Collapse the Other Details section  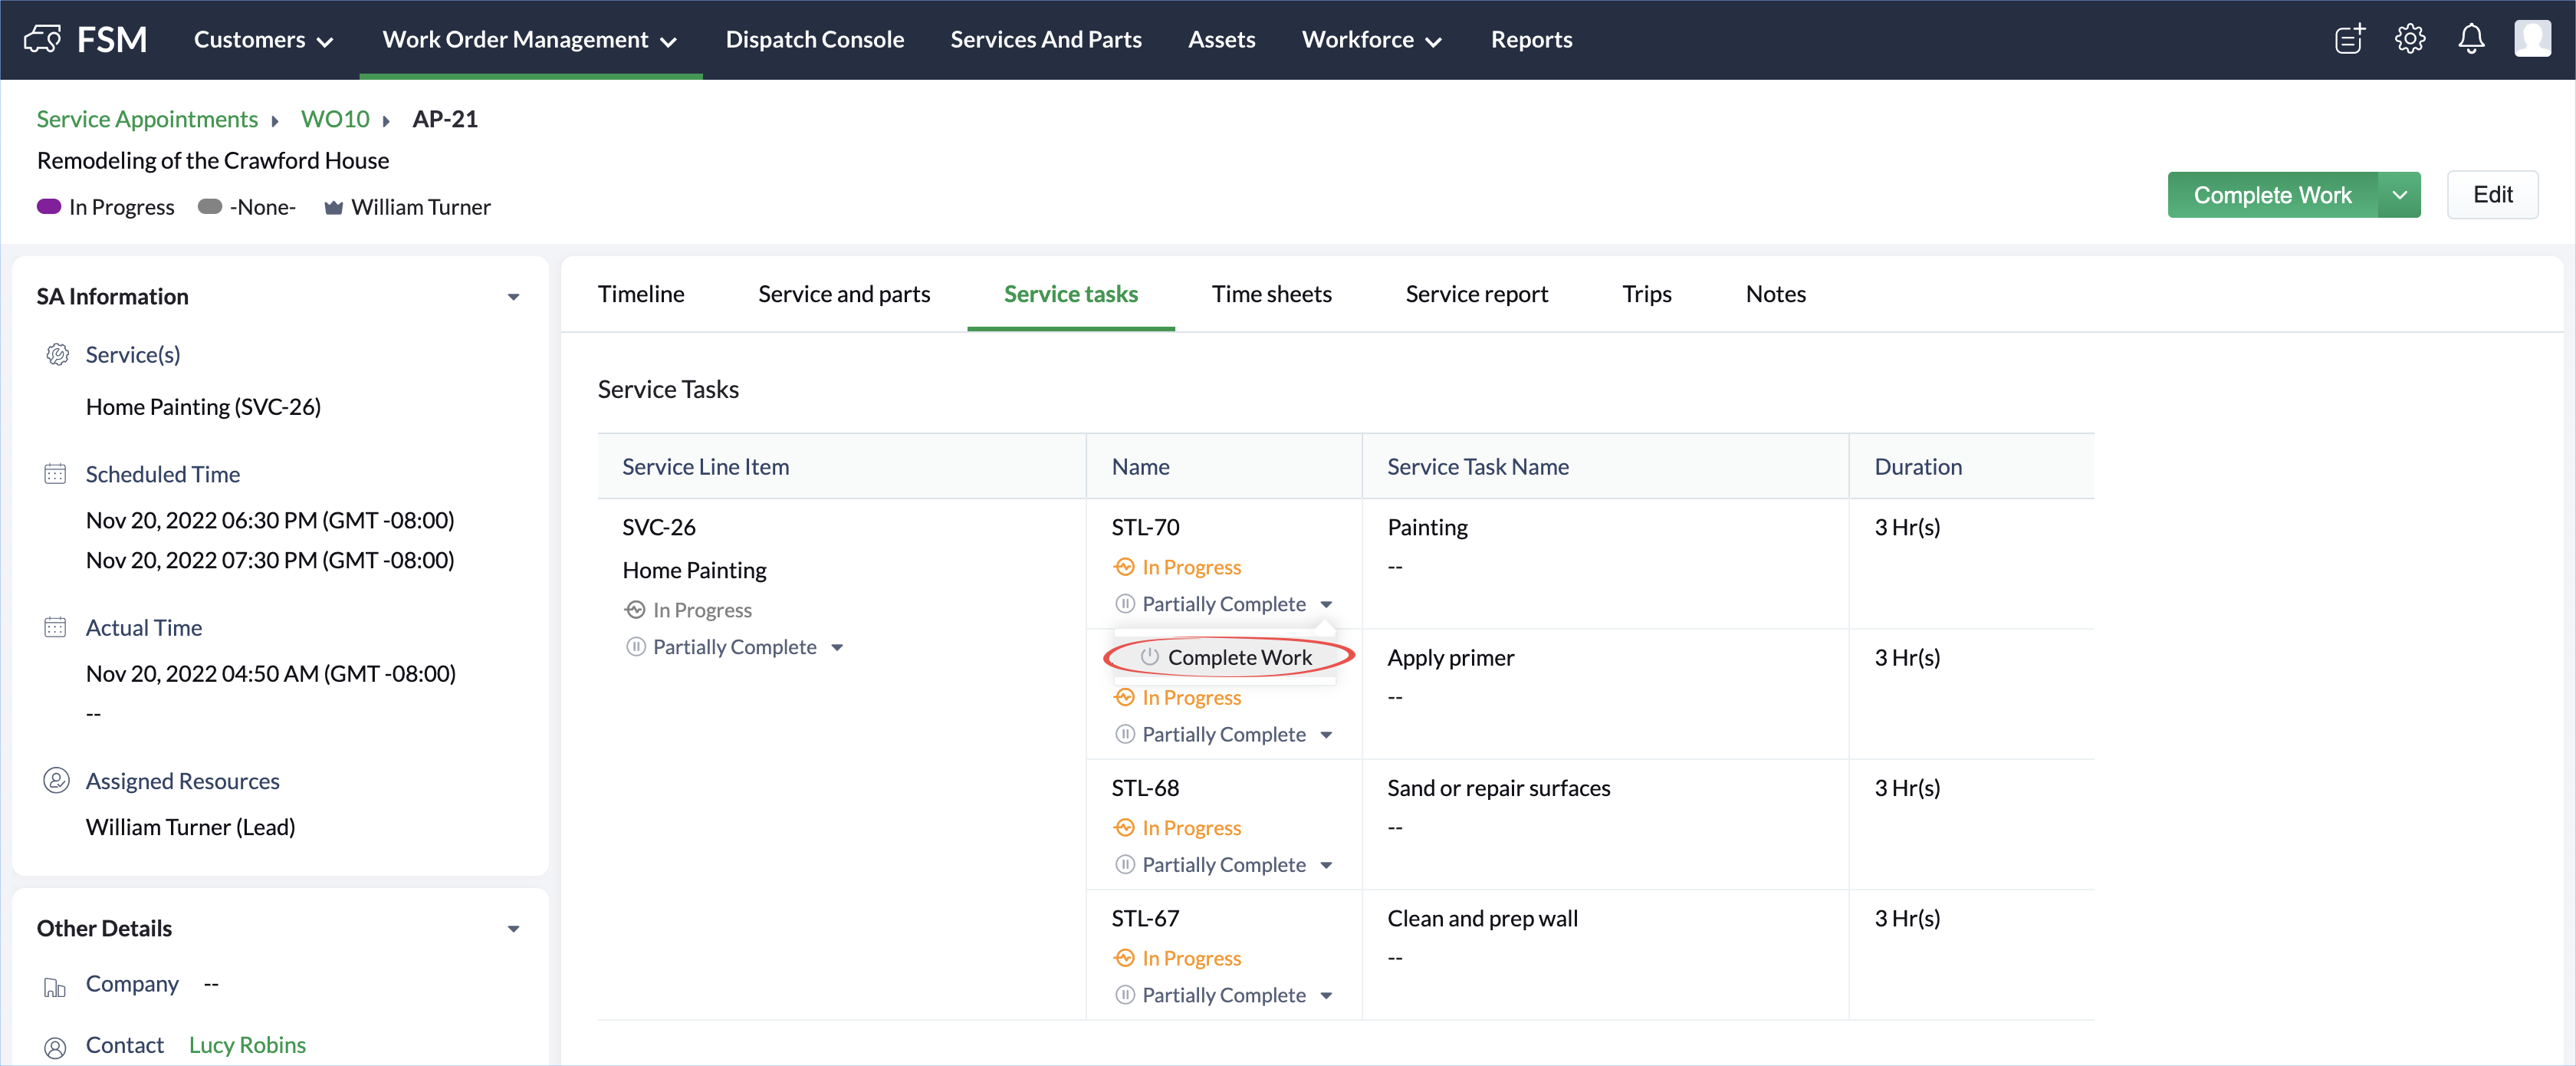(x=513, y=929)
